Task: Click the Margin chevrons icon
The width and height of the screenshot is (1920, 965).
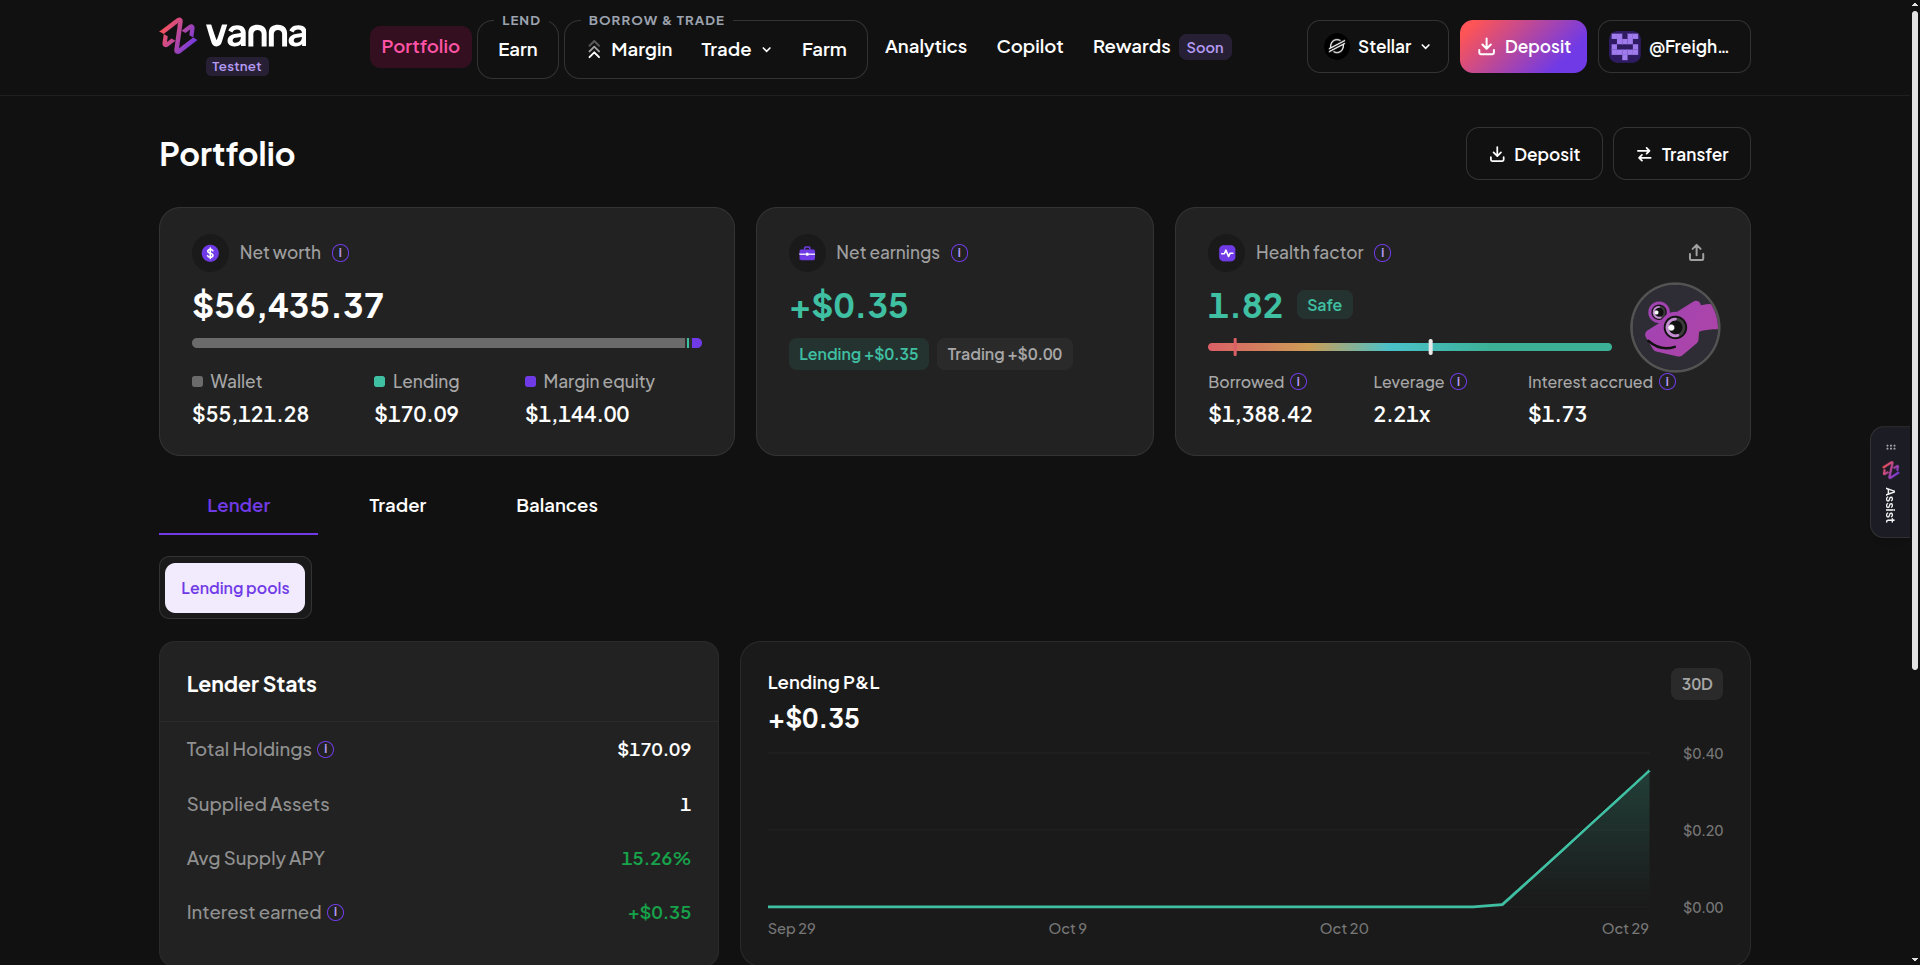Action: (594, 50)
